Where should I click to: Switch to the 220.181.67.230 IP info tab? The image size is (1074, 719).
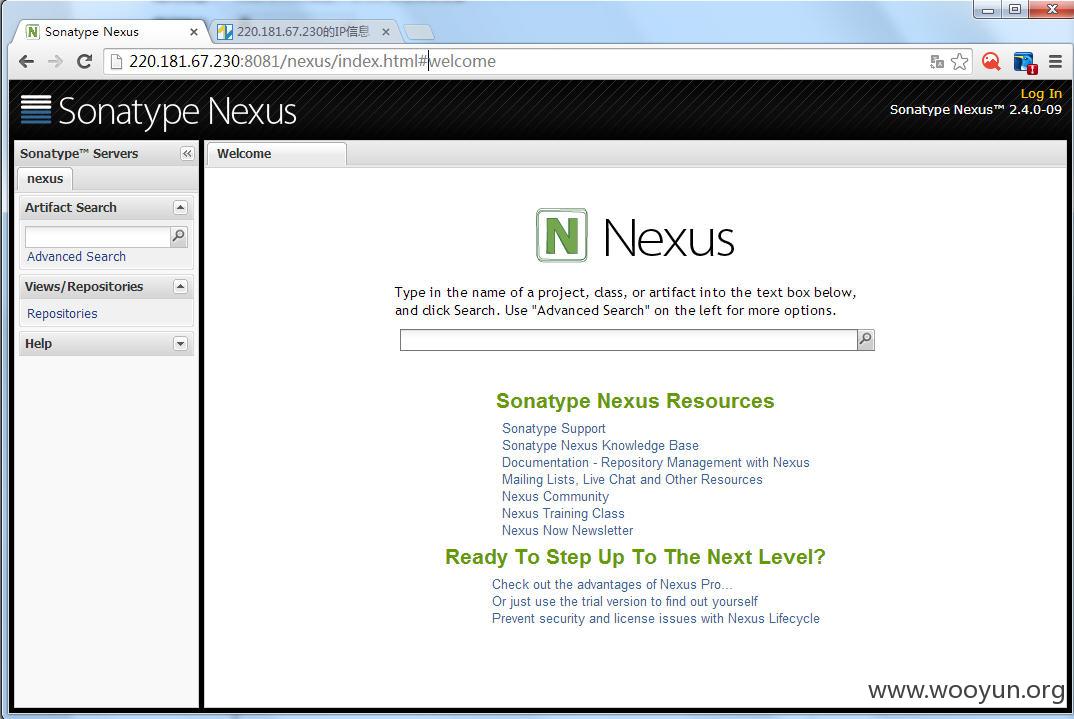click(x=301, y=31)
